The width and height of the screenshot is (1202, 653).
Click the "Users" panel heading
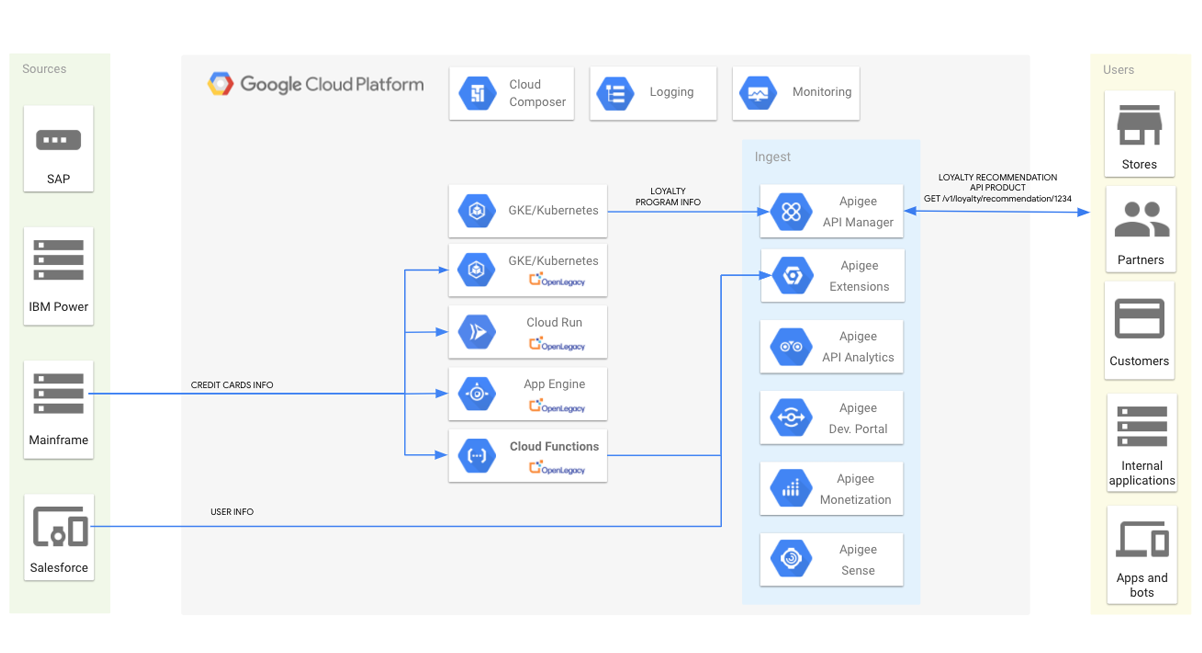coord(1118,70)
